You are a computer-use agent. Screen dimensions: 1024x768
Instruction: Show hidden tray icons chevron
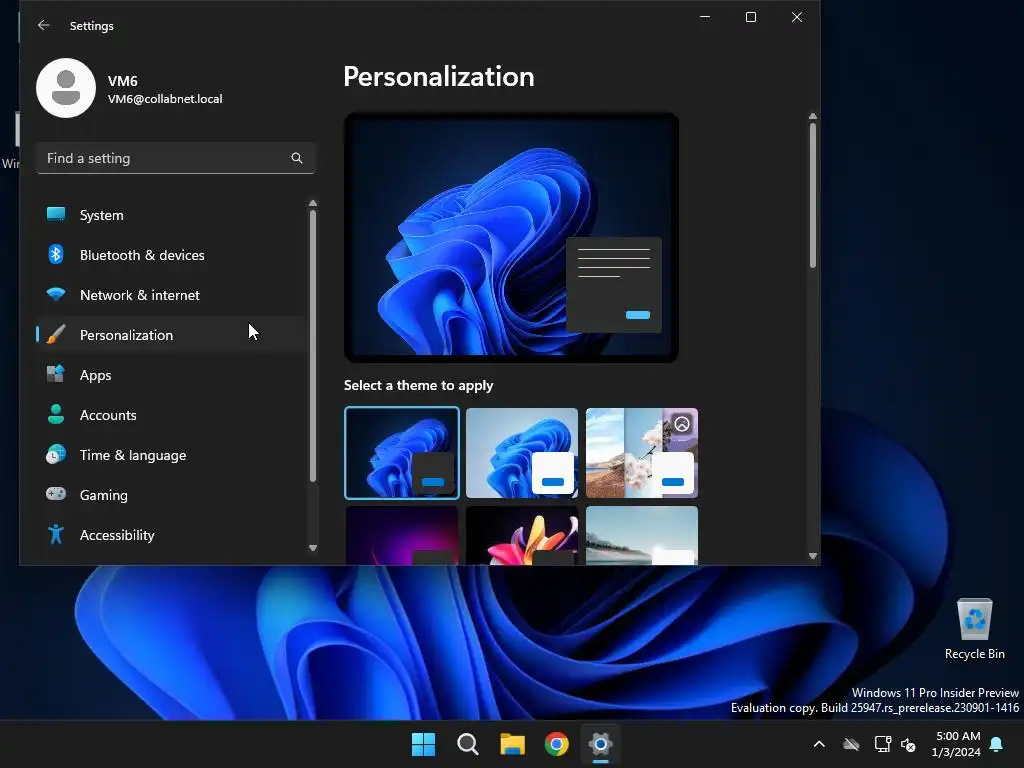coord(819,744)
